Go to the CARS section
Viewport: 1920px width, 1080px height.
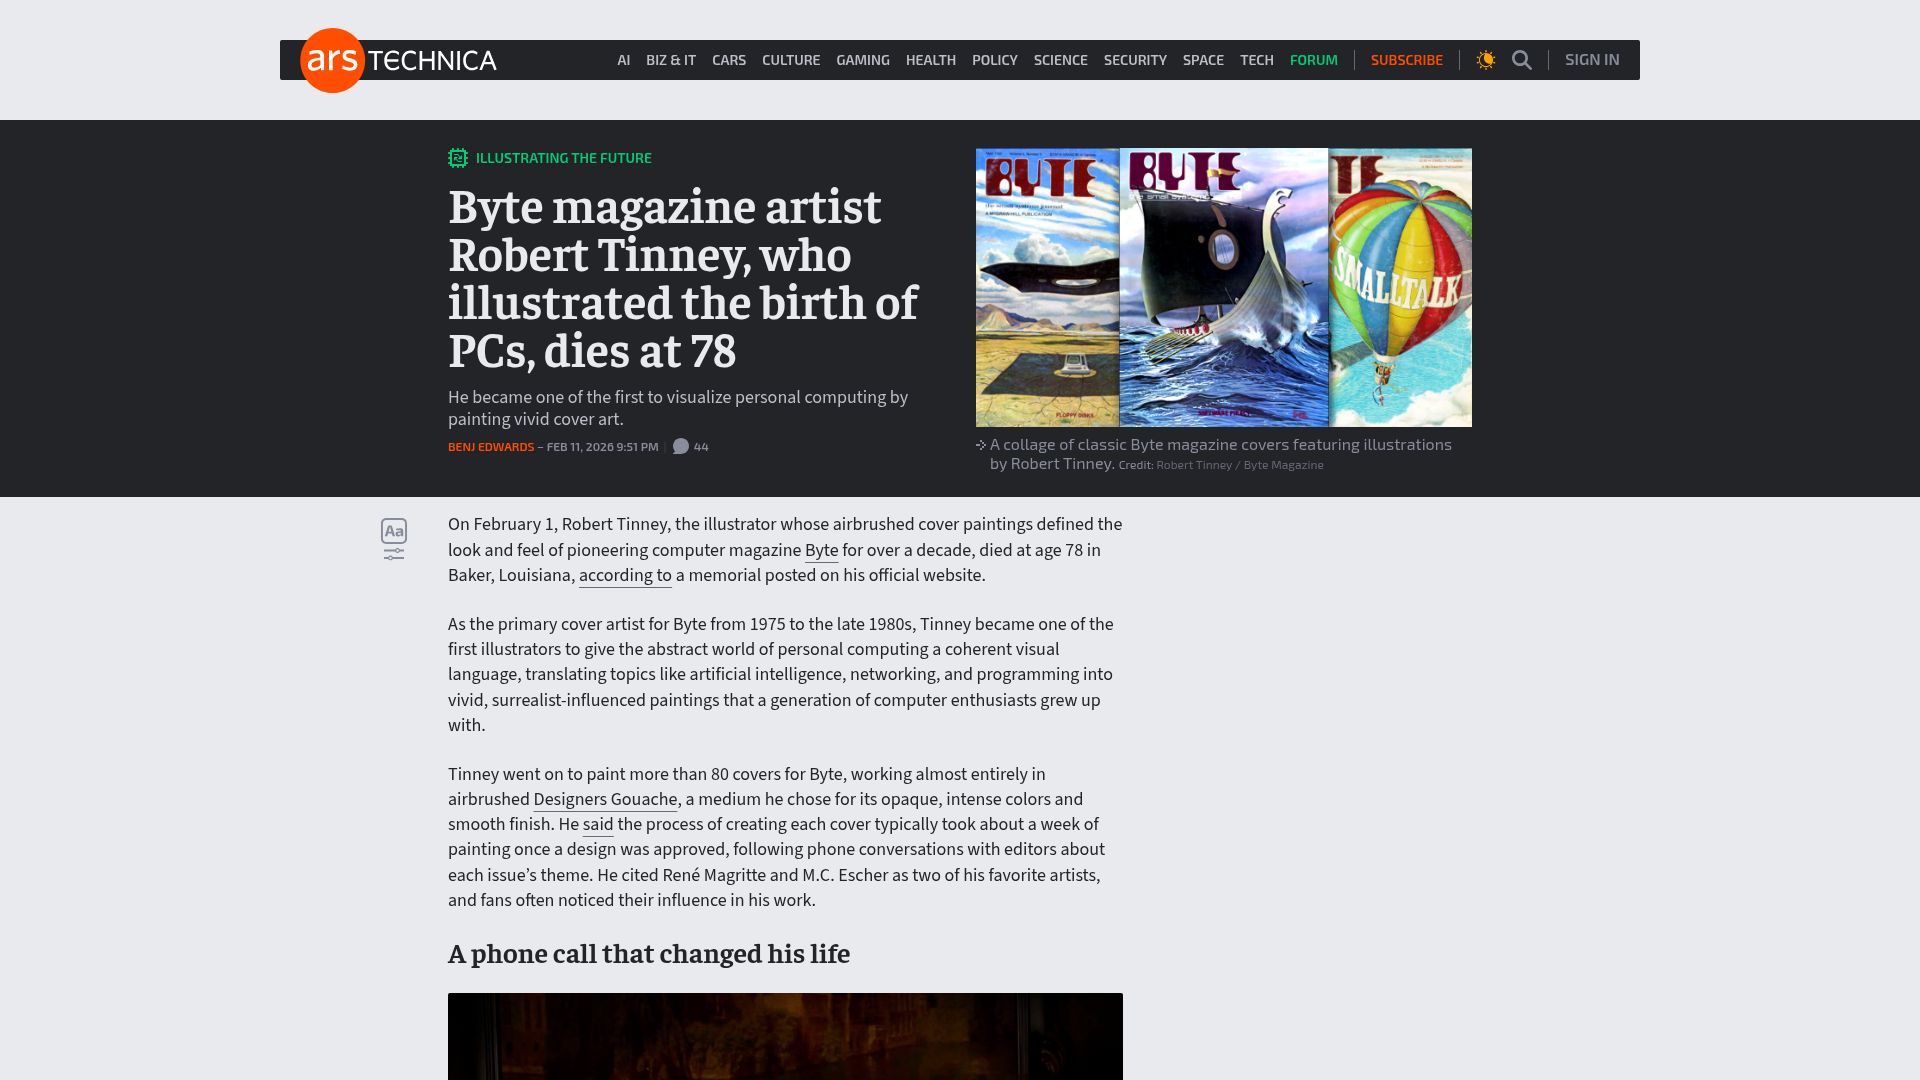click(729, 60)
